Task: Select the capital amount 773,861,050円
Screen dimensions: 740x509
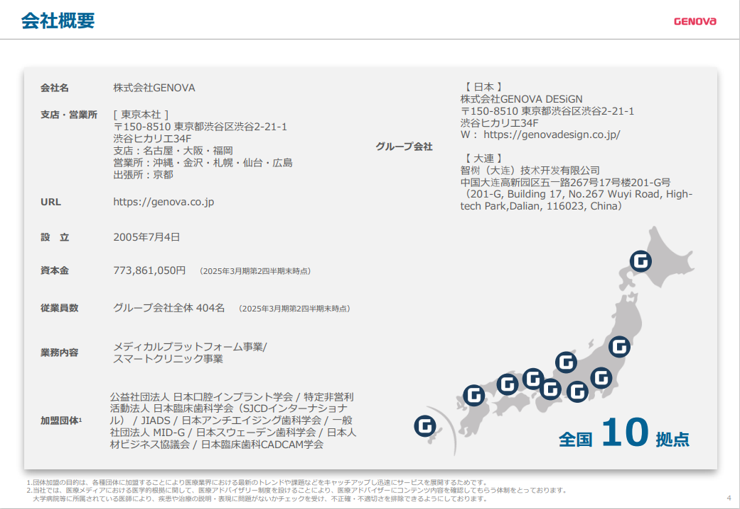Action: [149, 271]
